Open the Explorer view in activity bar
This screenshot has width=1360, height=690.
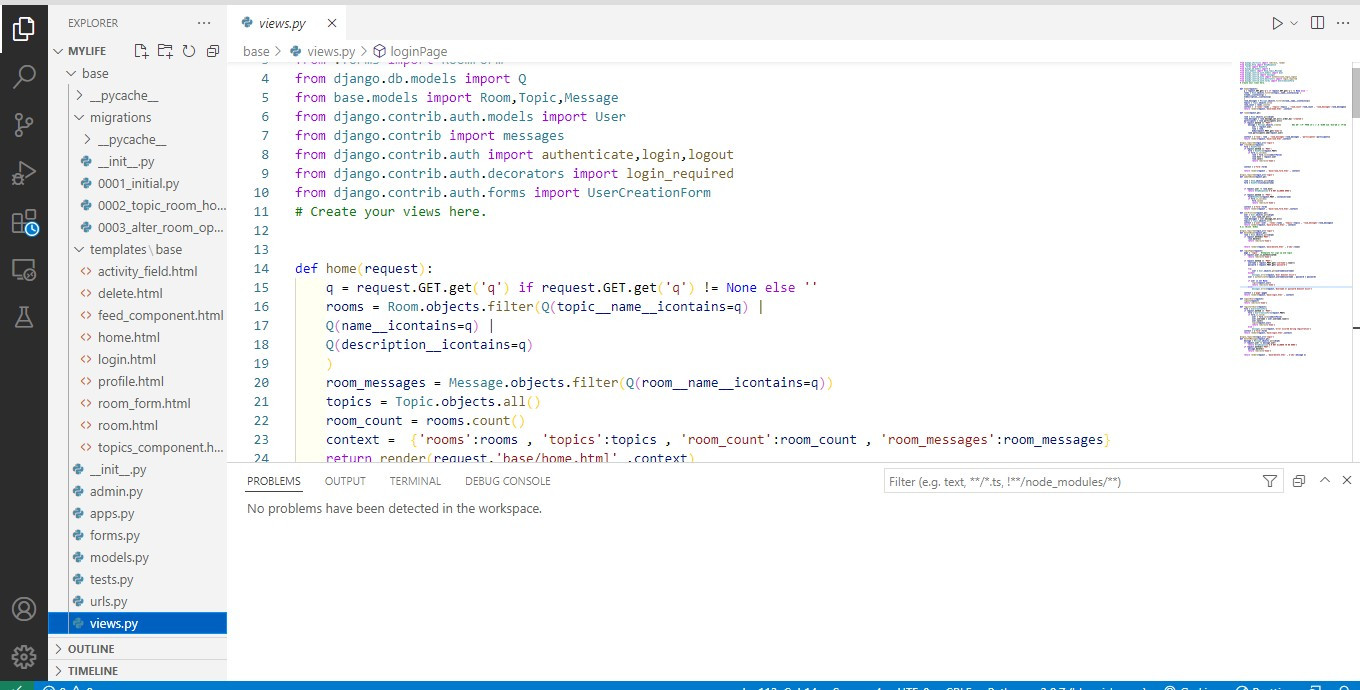pyautogui.click(x=23, y=29)
